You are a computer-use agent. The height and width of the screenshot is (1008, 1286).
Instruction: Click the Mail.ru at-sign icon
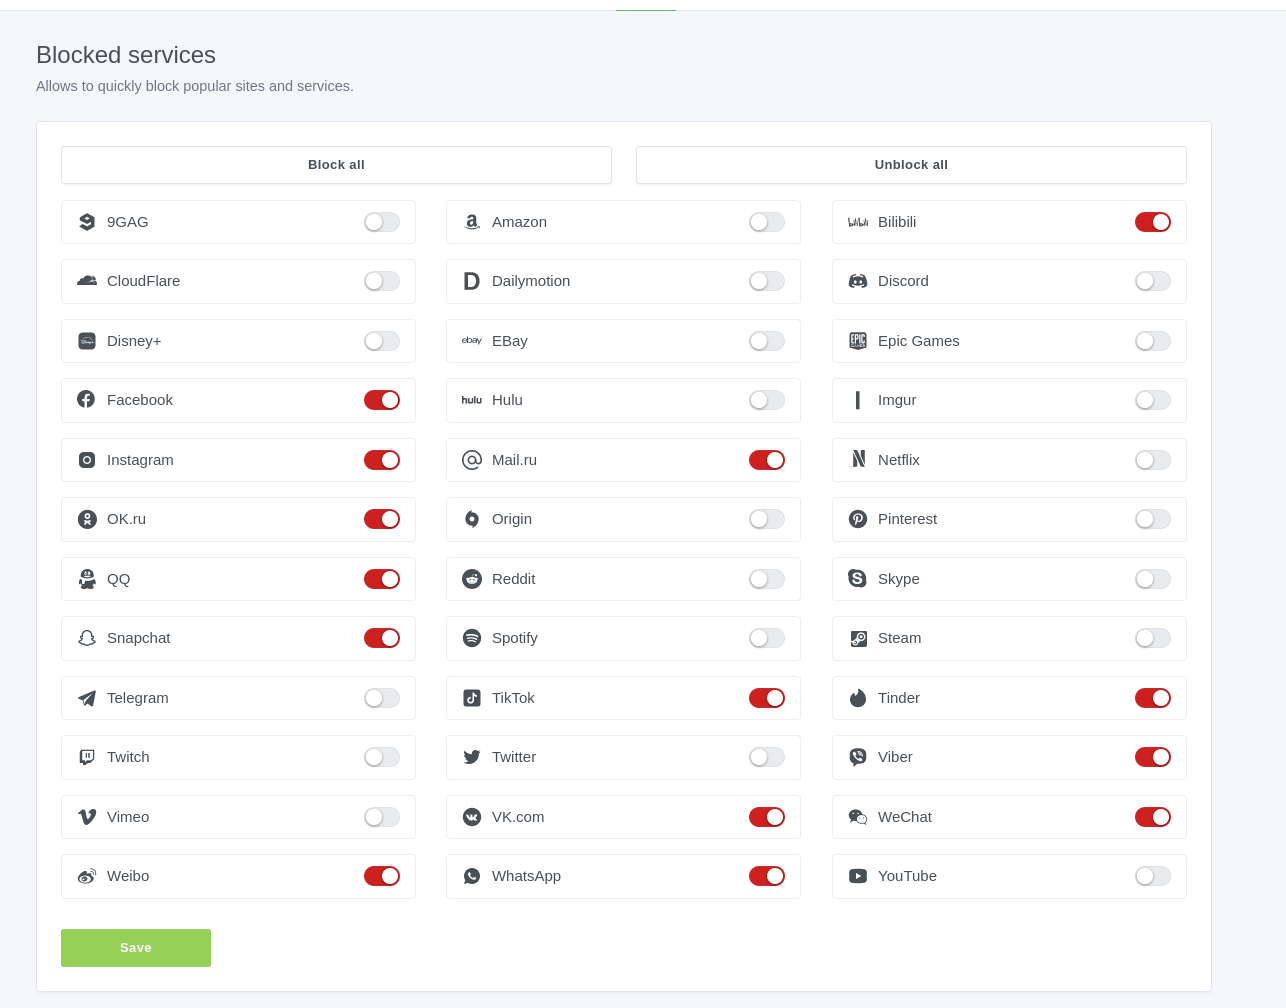point(472,460)
